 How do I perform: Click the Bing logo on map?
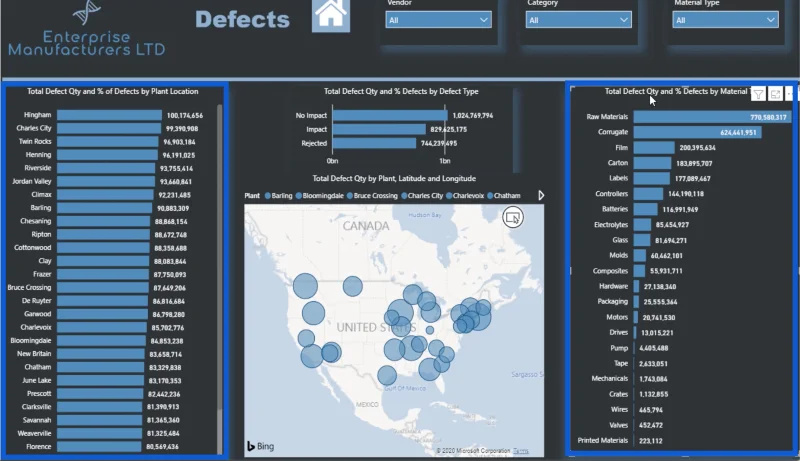pos(261,446)
